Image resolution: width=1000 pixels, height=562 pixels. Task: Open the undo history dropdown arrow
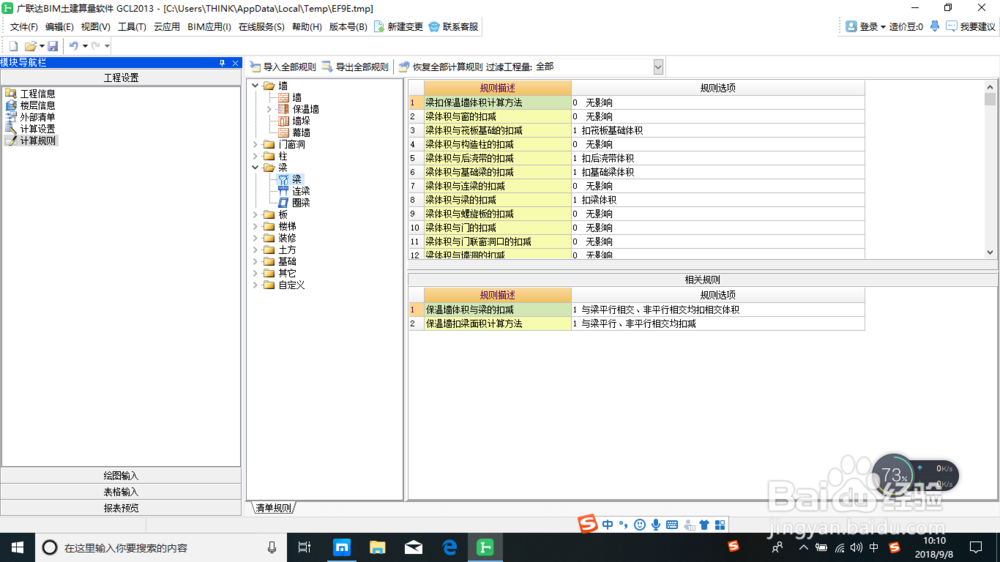tap(85, 46)
